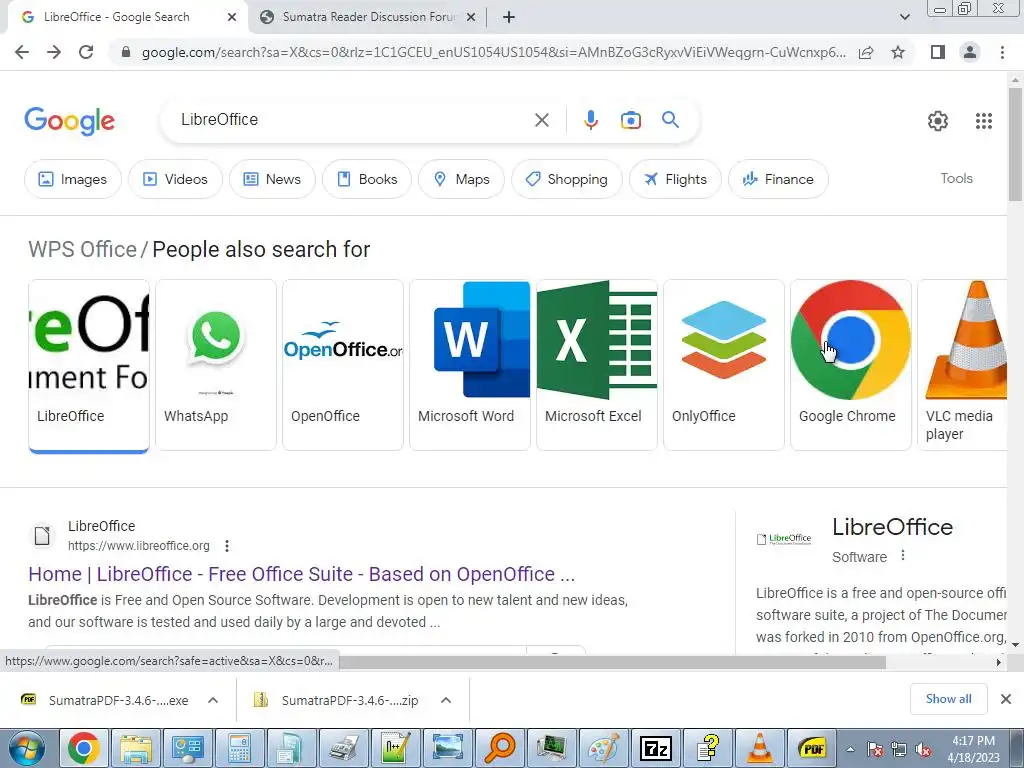
Task: Filter results by Flights
Action: 675,179
